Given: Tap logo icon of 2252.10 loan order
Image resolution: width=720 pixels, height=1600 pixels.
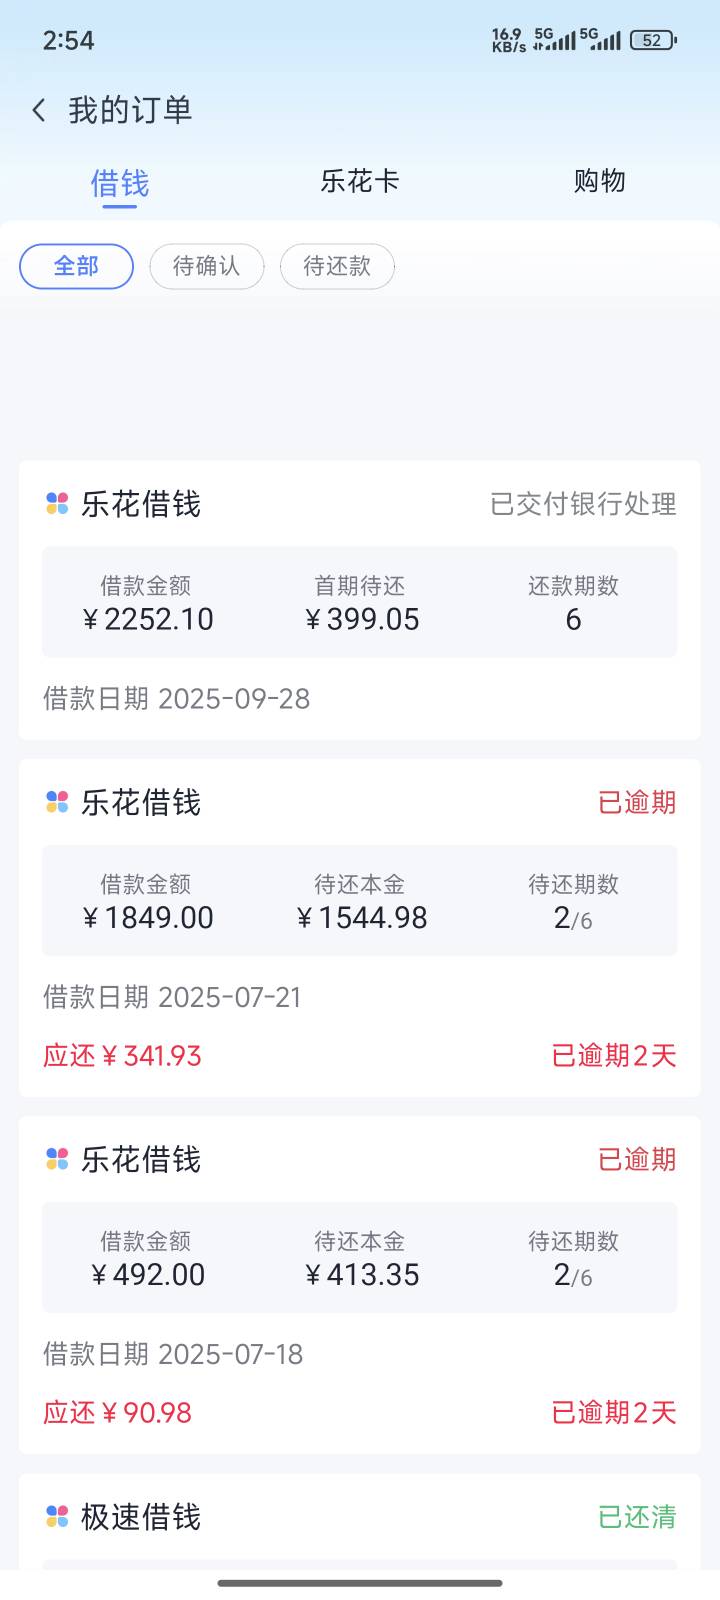Looking at the screenshot, I should [x=57, y=504].
